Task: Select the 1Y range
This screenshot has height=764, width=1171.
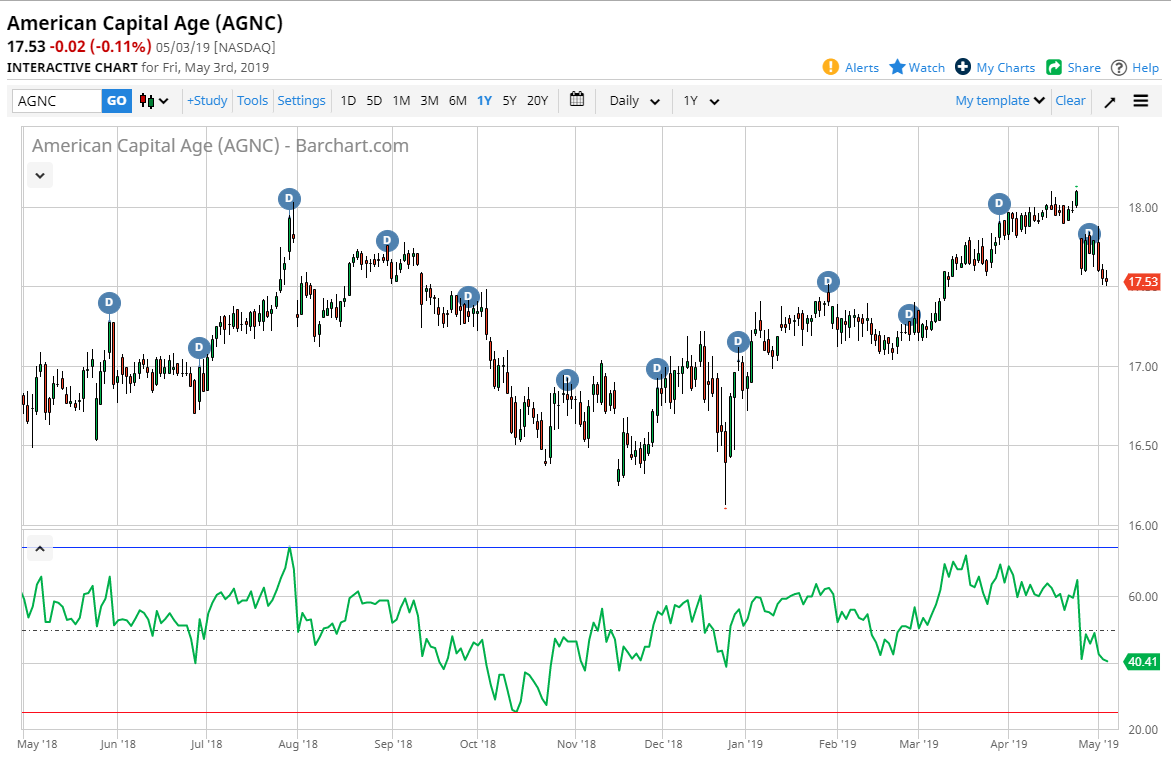Action: [x=485, y=101]
